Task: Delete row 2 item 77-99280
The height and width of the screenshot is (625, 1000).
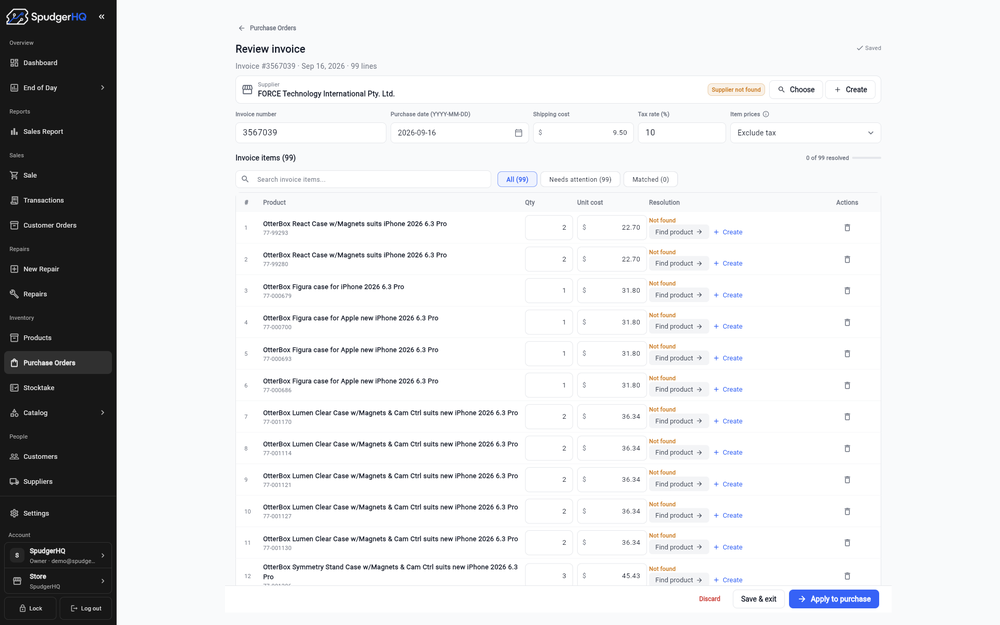Action: coord(847,260)
